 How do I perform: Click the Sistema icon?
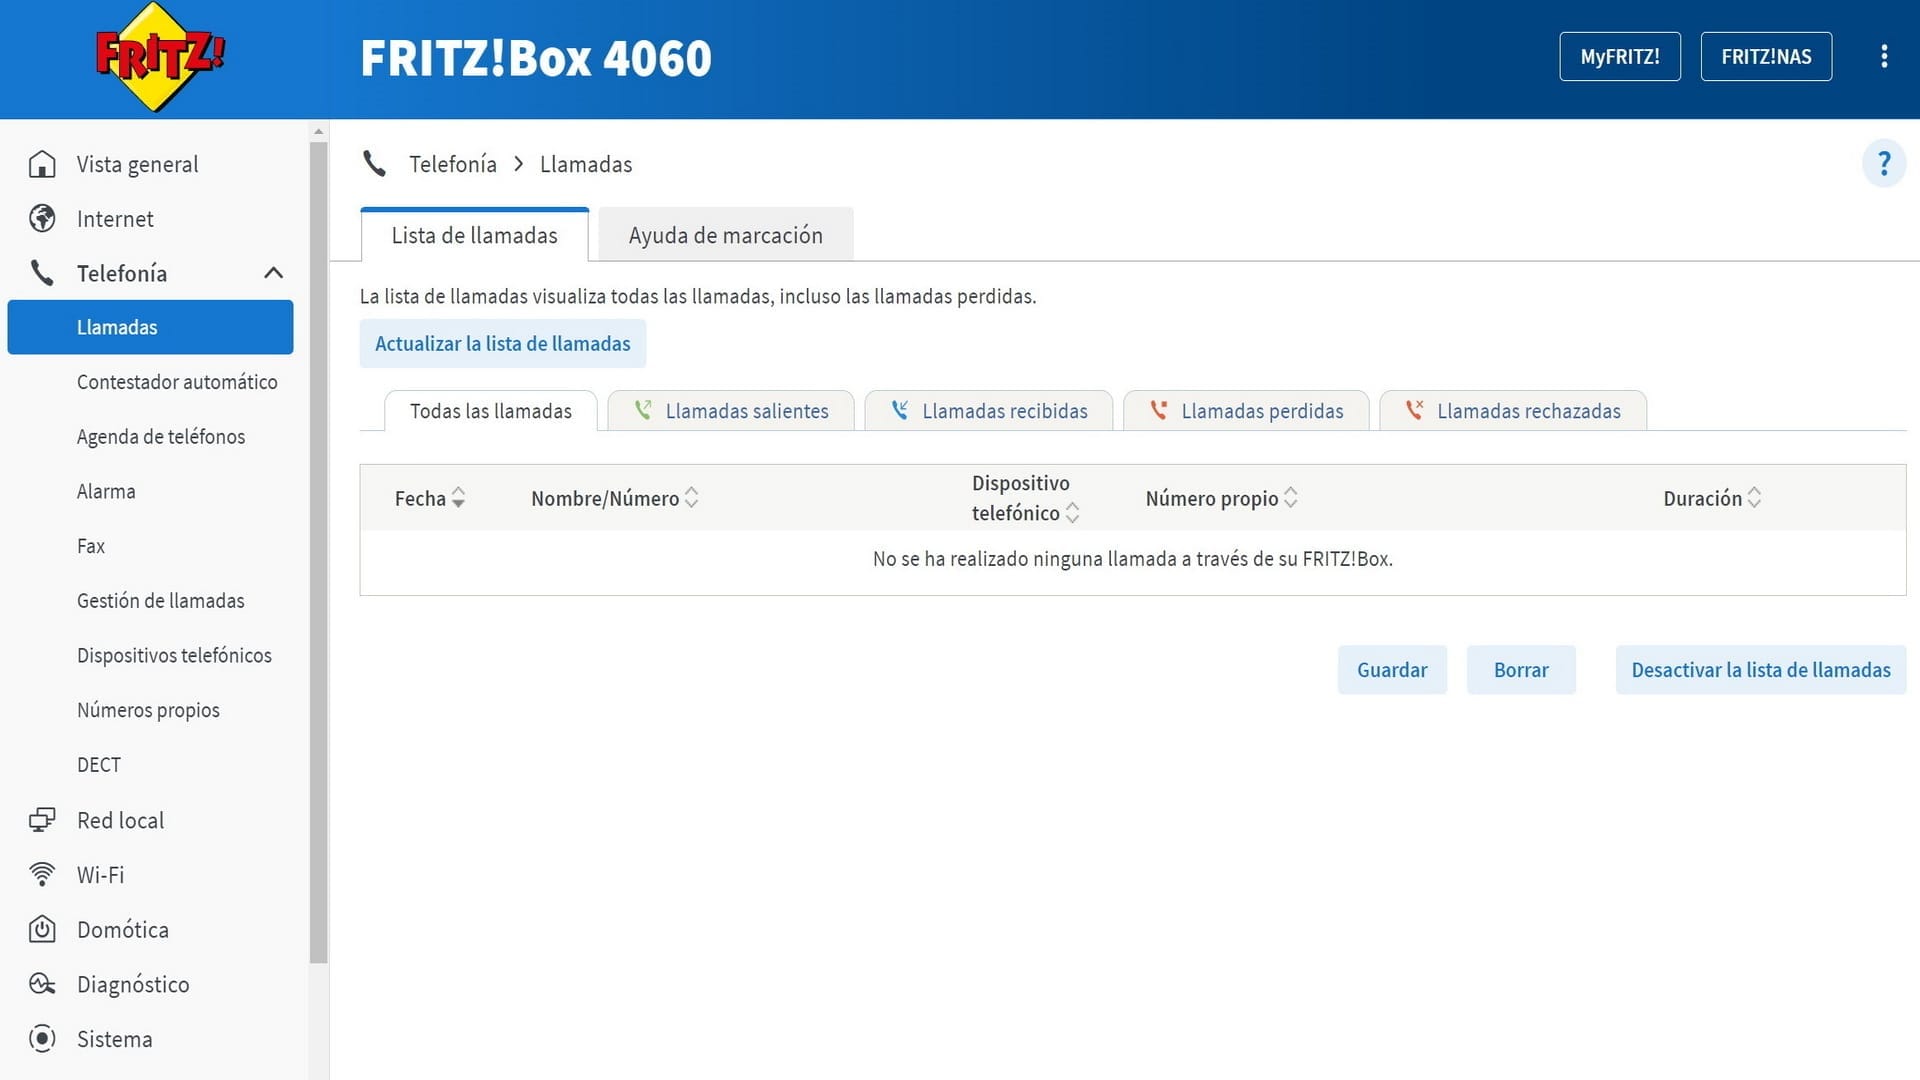click(x=42, y=1039)
